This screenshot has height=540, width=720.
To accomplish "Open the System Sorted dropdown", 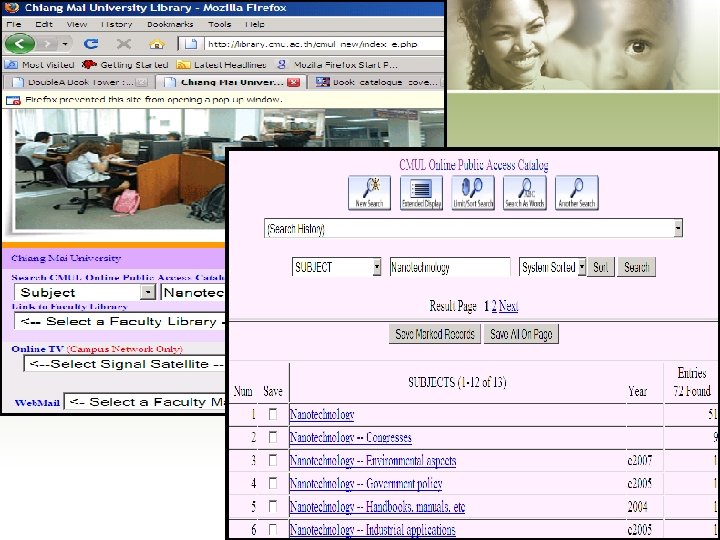I will [x=581, y=267].
